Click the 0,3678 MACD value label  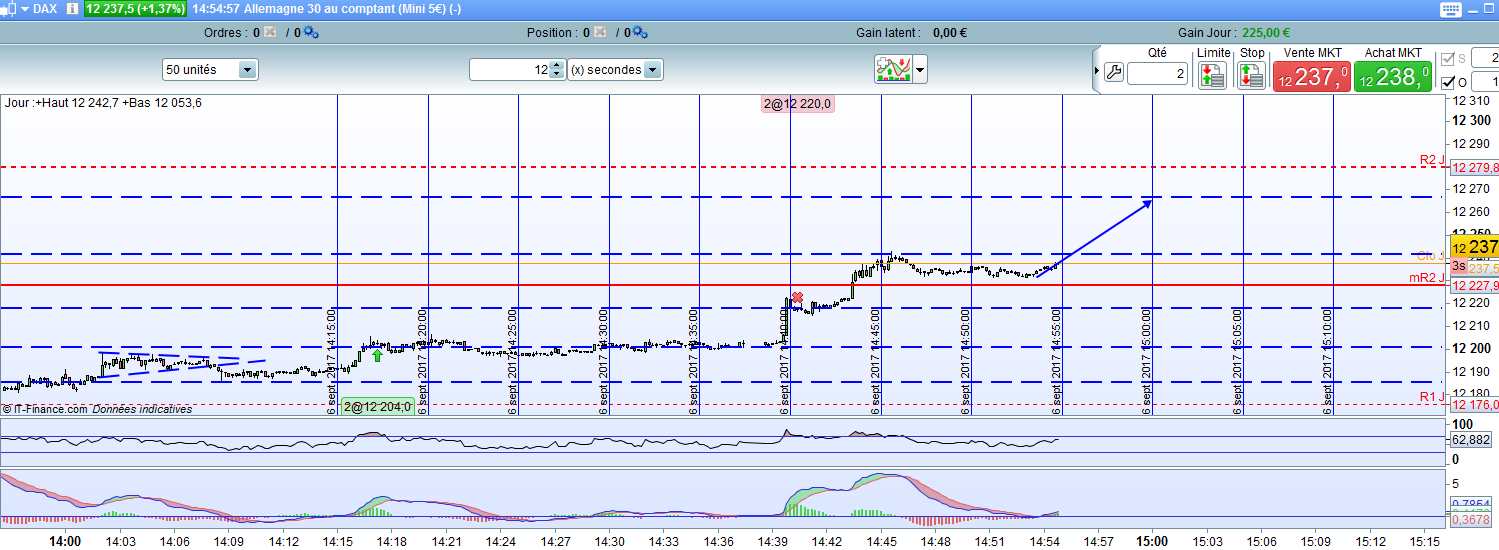(1472, 520)
